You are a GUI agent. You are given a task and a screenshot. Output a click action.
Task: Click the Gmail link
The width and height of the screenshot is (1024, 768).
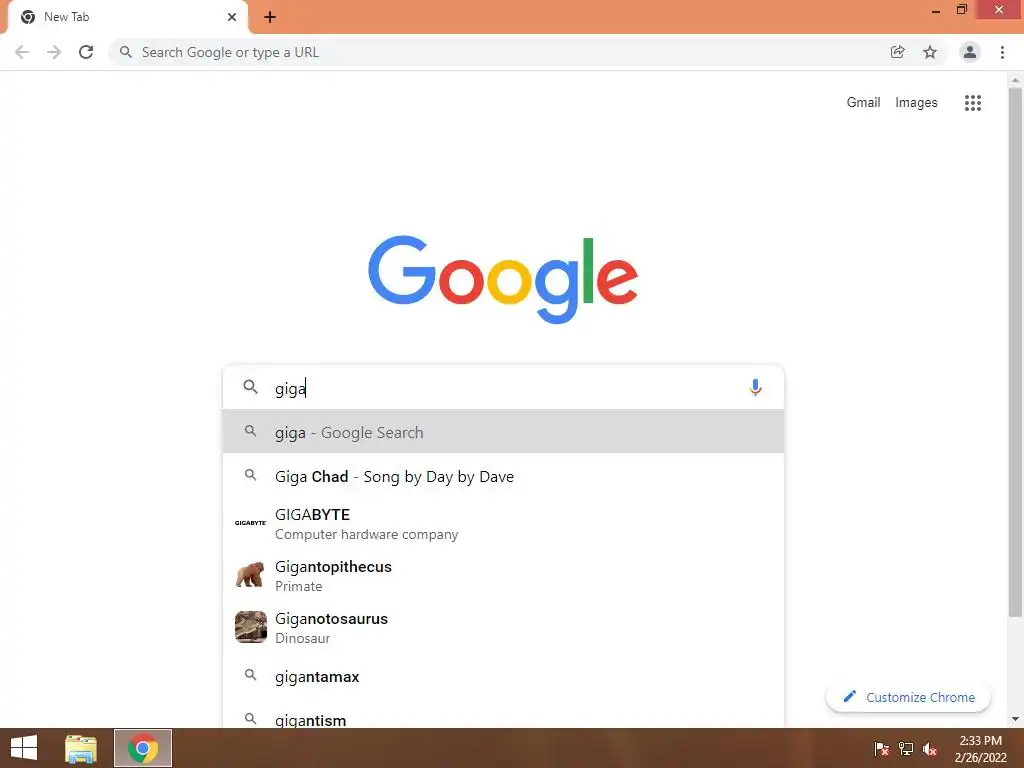[863, 103]
